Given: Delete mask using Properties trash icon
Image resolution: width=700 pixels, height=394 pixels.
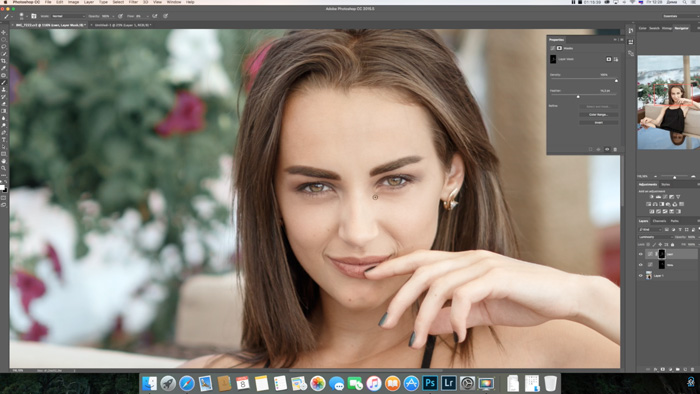Looking at the screenshot, I should pos(615,149).
